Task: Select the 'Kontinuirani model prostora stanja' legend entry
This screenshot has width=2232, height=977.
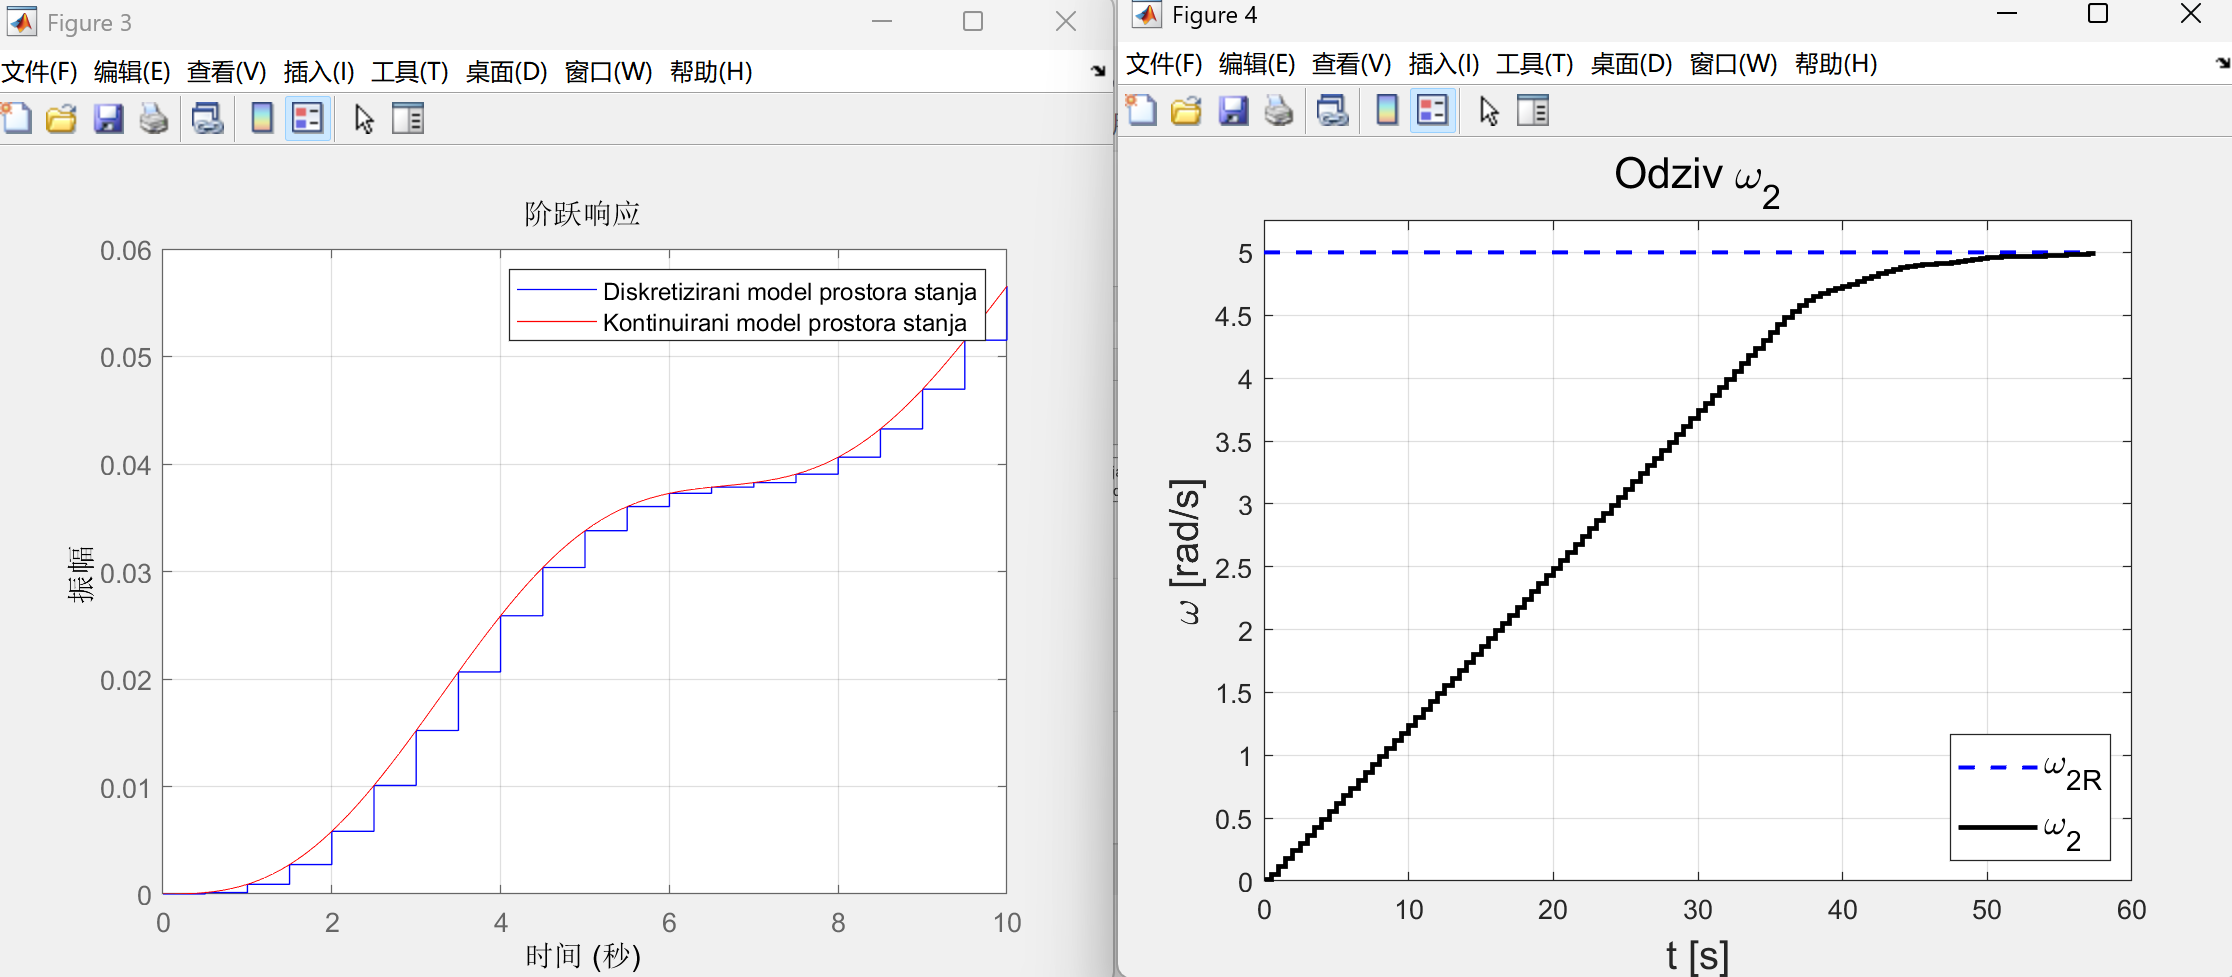Action: click(783, 323)
